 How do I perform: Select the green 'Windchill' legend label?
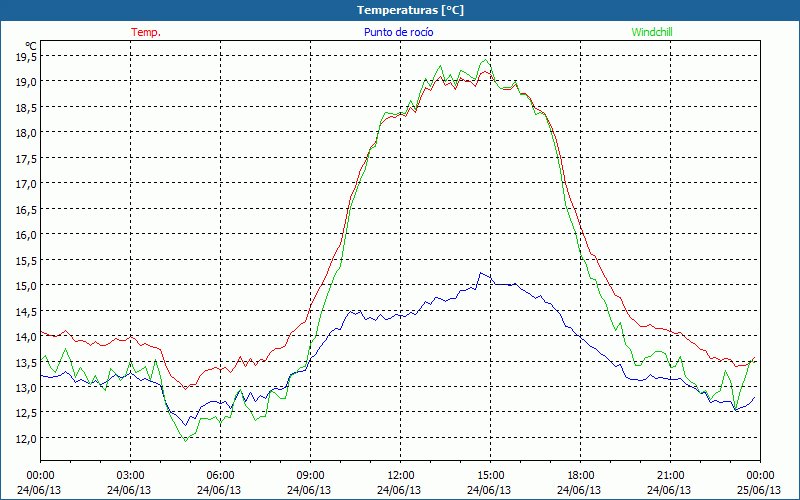click(652, 32)
